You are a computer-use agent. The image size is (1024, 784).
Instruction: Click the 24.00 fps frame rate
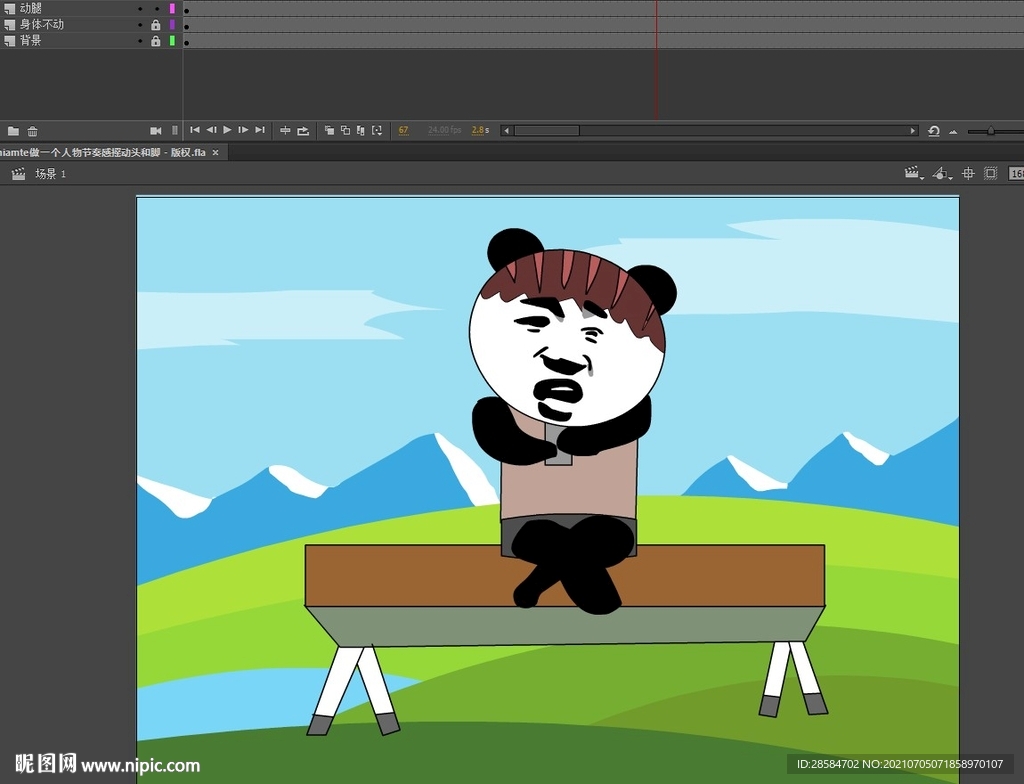(x=445, y=130)
